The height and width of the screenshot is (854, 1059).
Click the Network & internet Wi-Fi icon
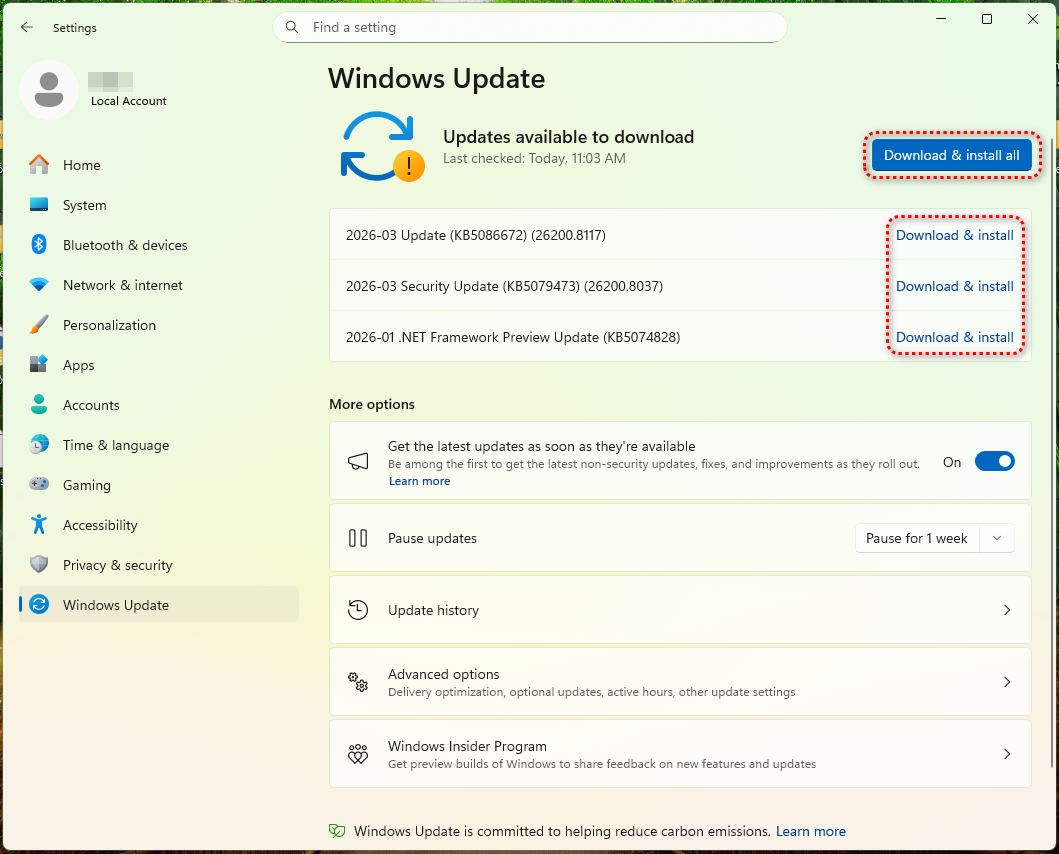tap(39, 285)
